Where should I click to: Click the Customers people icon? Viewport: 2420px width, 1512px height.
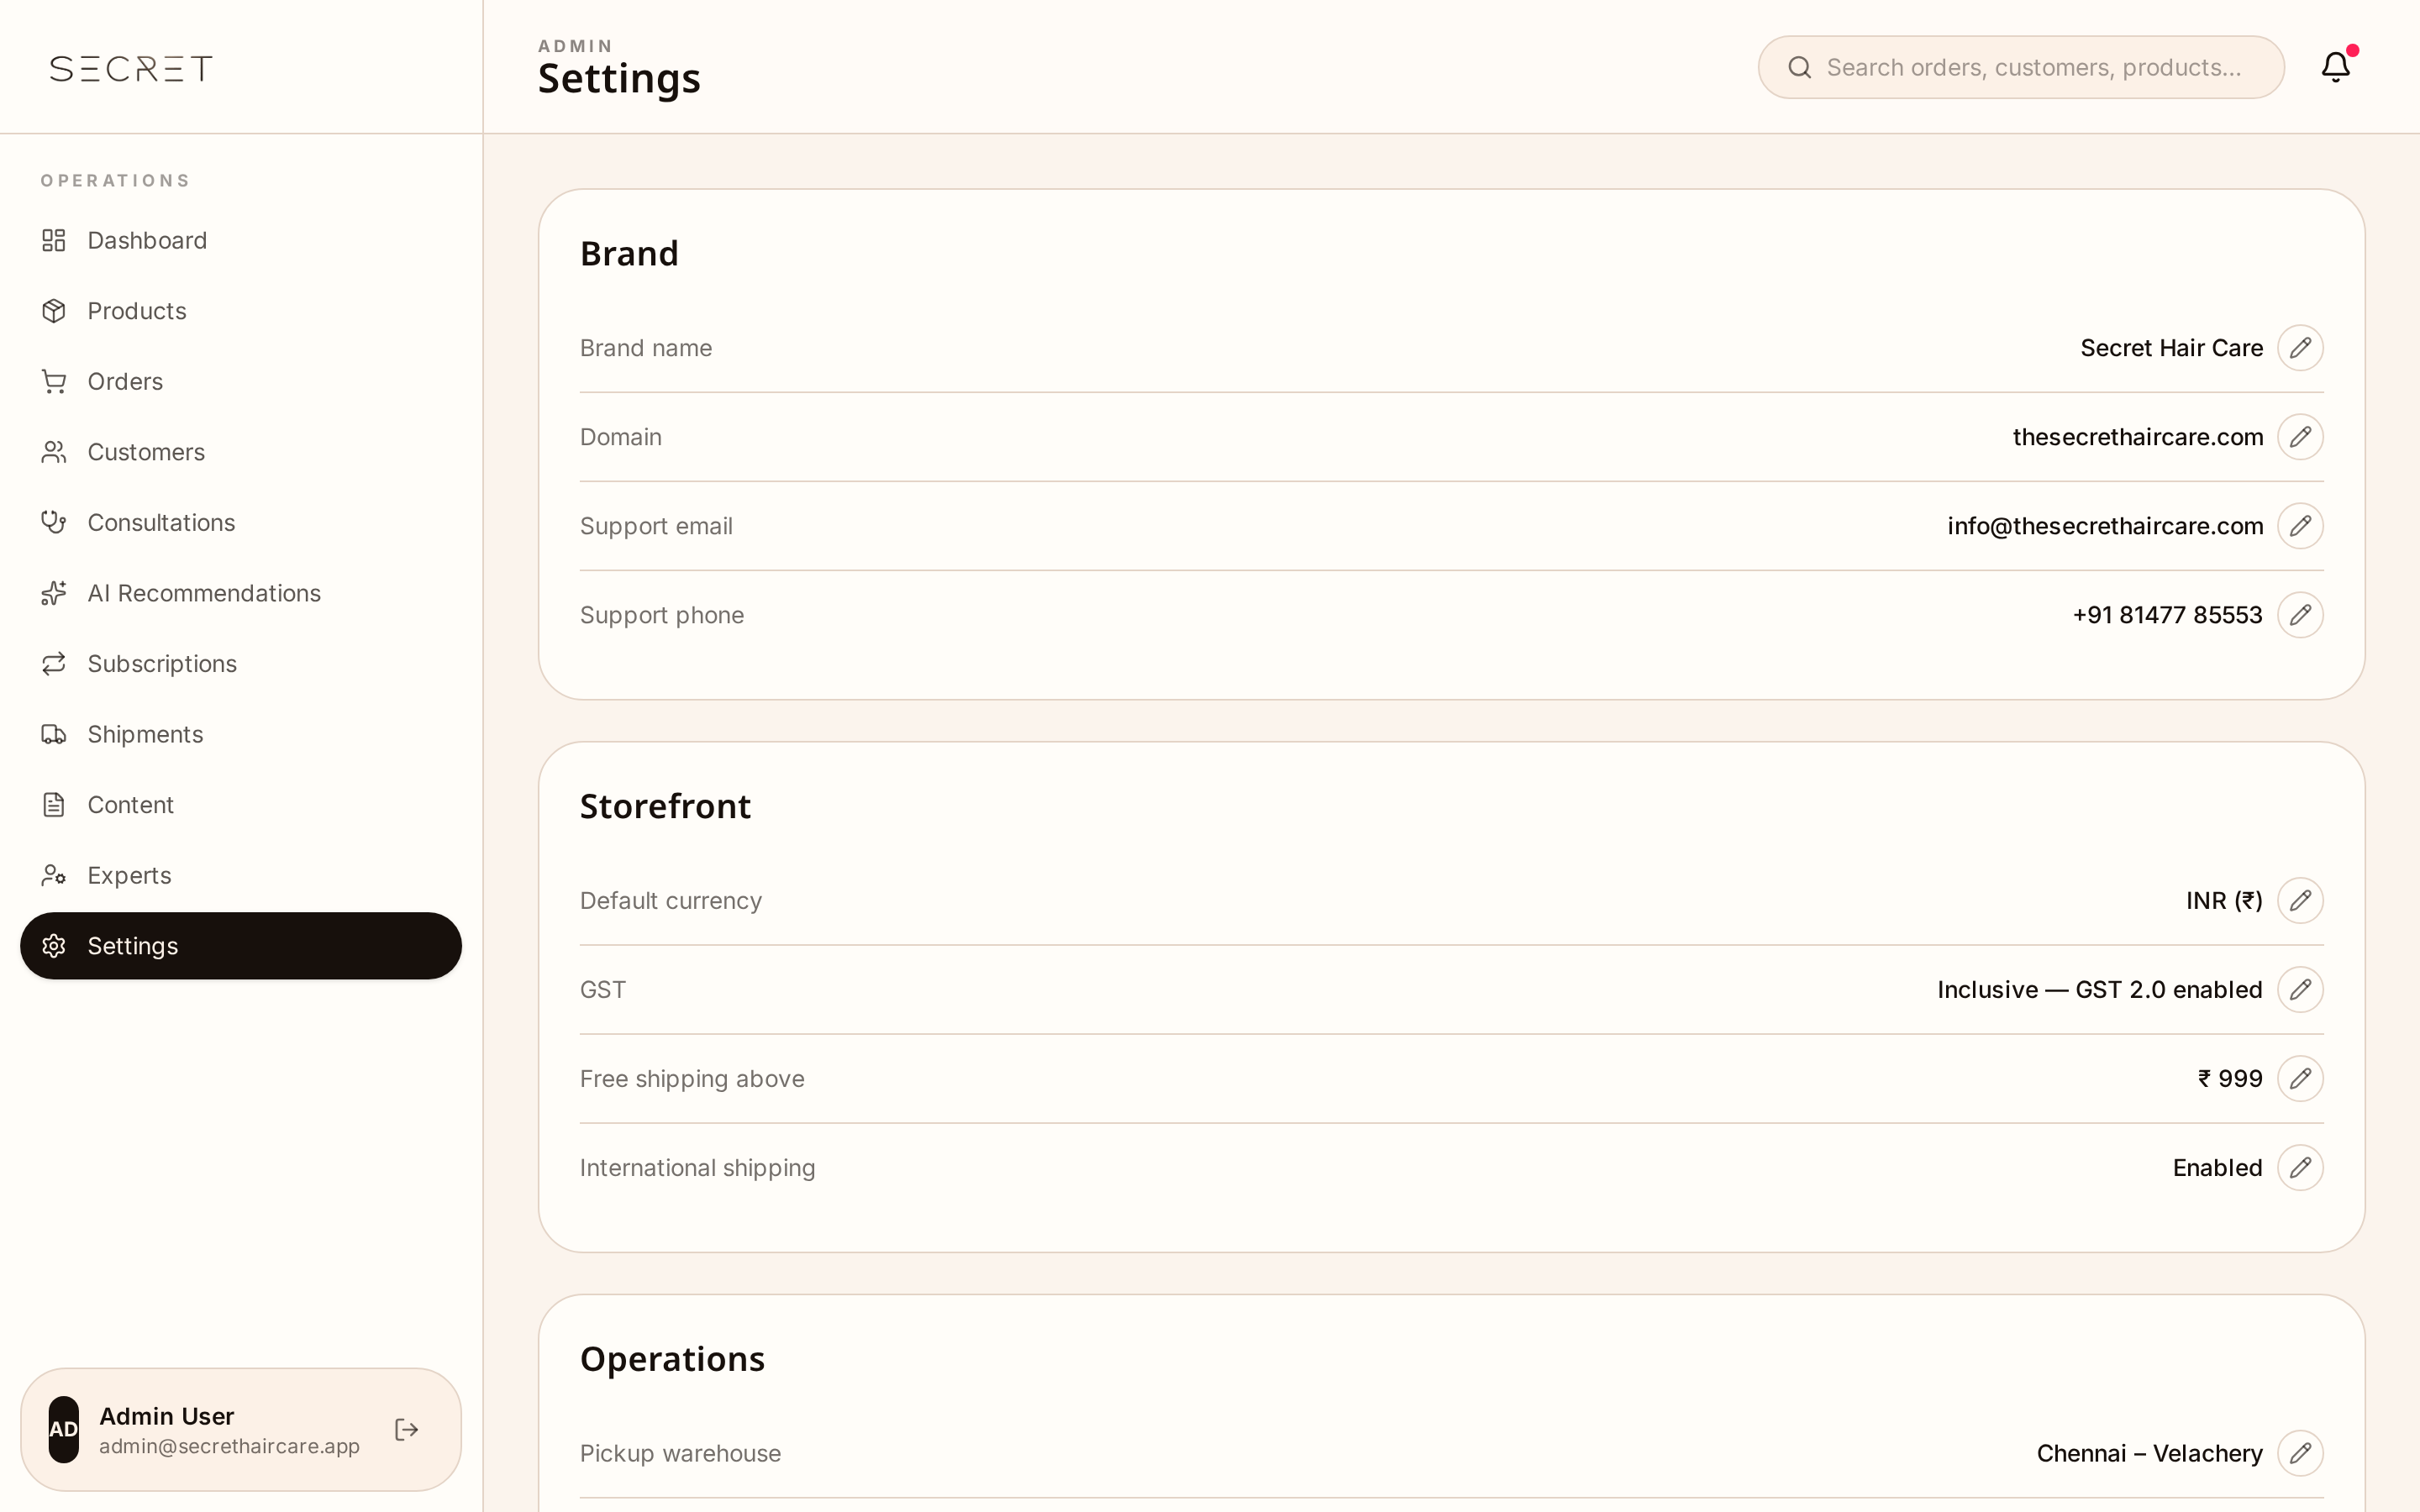(x=54, y=452)
